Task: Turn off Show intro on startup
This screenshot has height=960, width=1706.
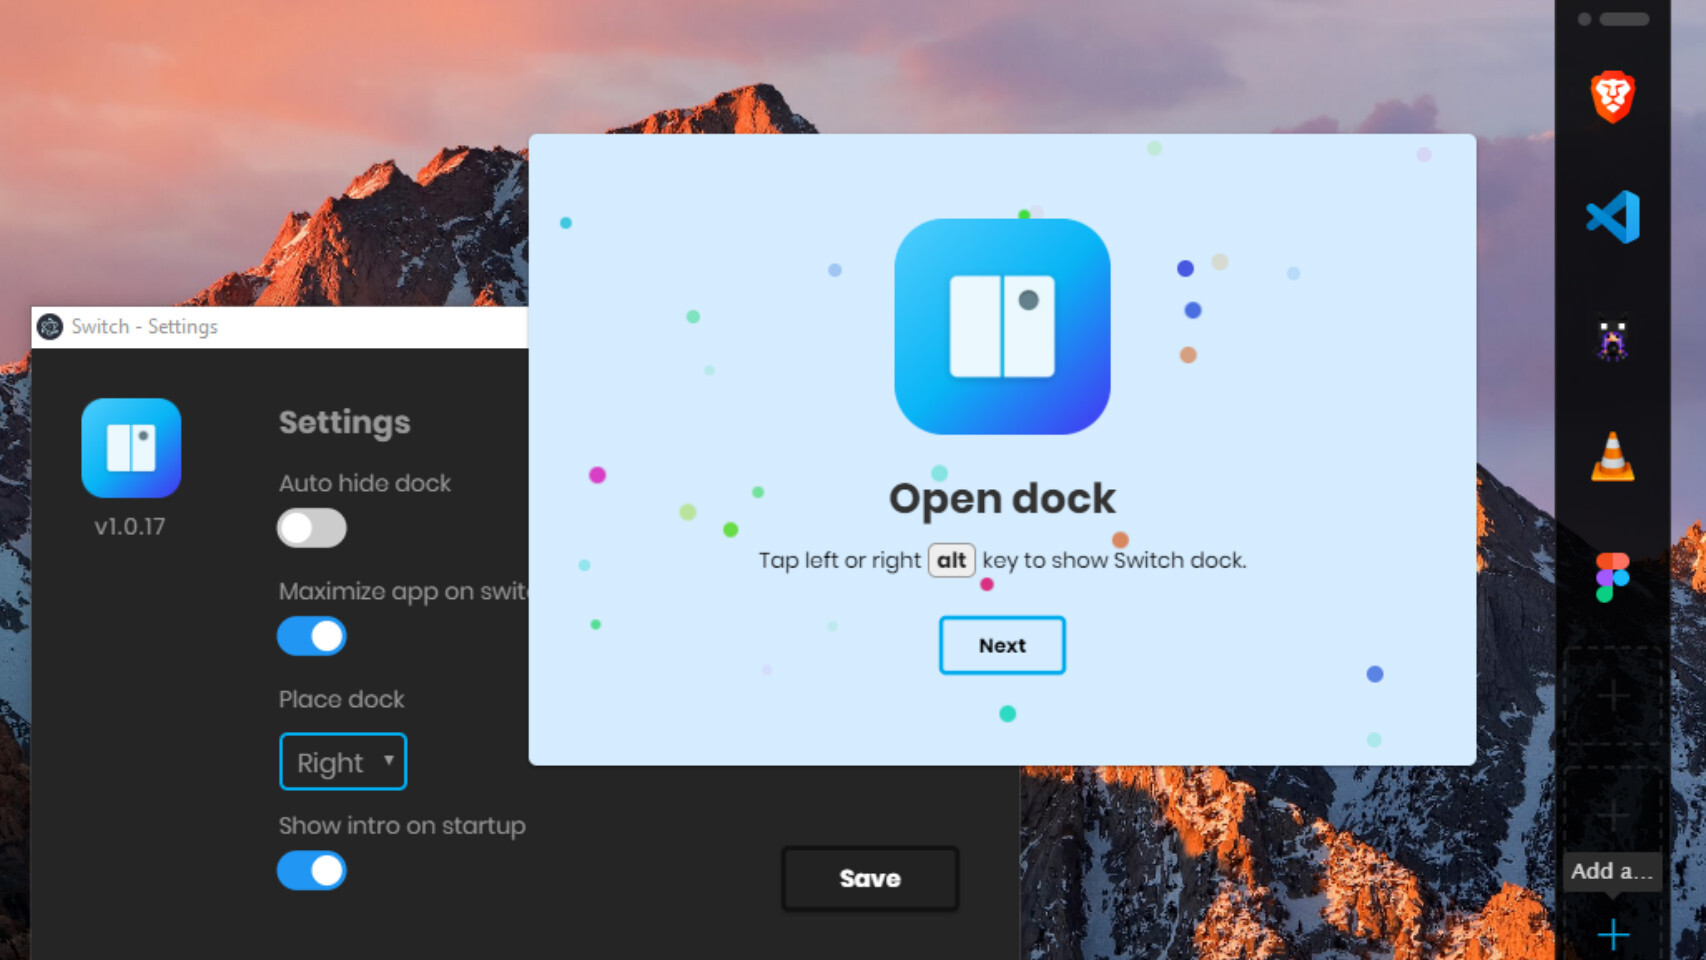Action: click(x=312, y=871)
